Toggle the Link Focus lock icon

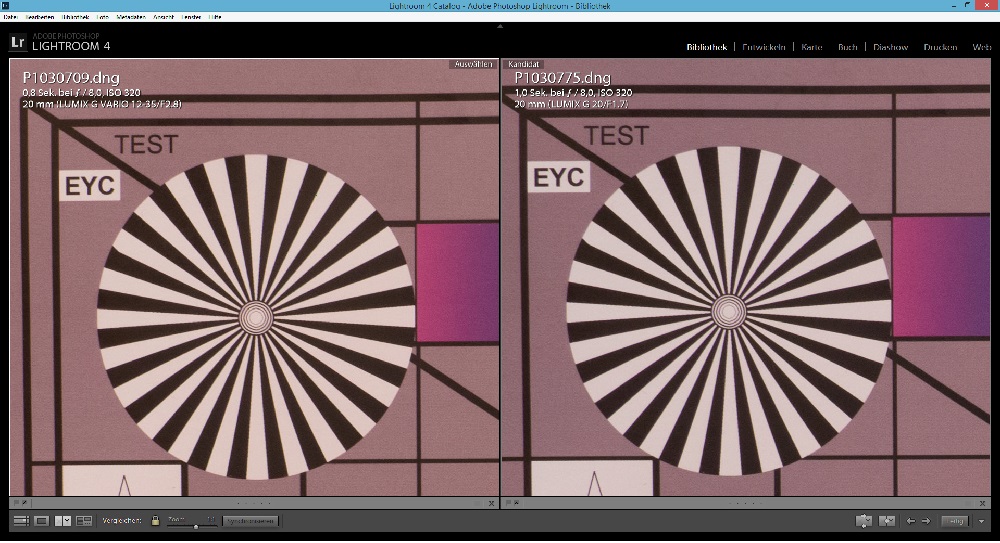[x=155, y=521]
